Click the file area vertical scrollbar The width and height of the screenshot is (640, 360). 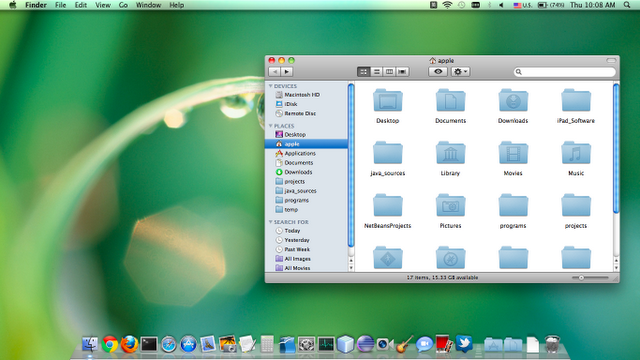(616, 148)
